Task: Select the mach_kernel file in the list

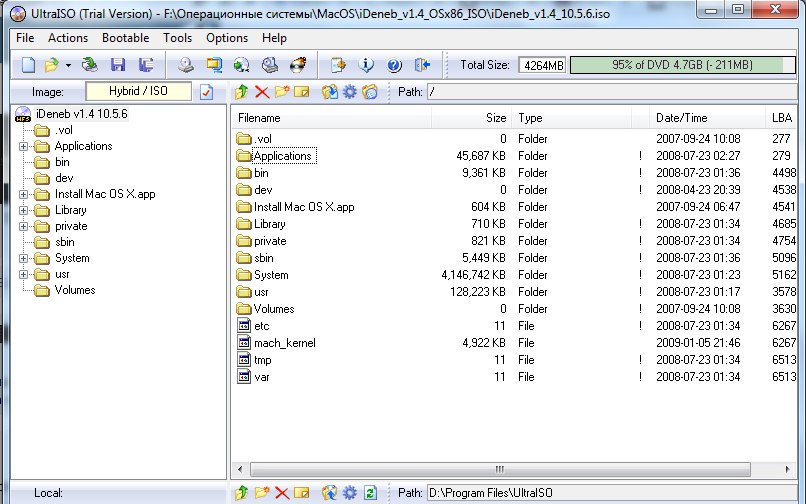Action: [x=284, y=343]
